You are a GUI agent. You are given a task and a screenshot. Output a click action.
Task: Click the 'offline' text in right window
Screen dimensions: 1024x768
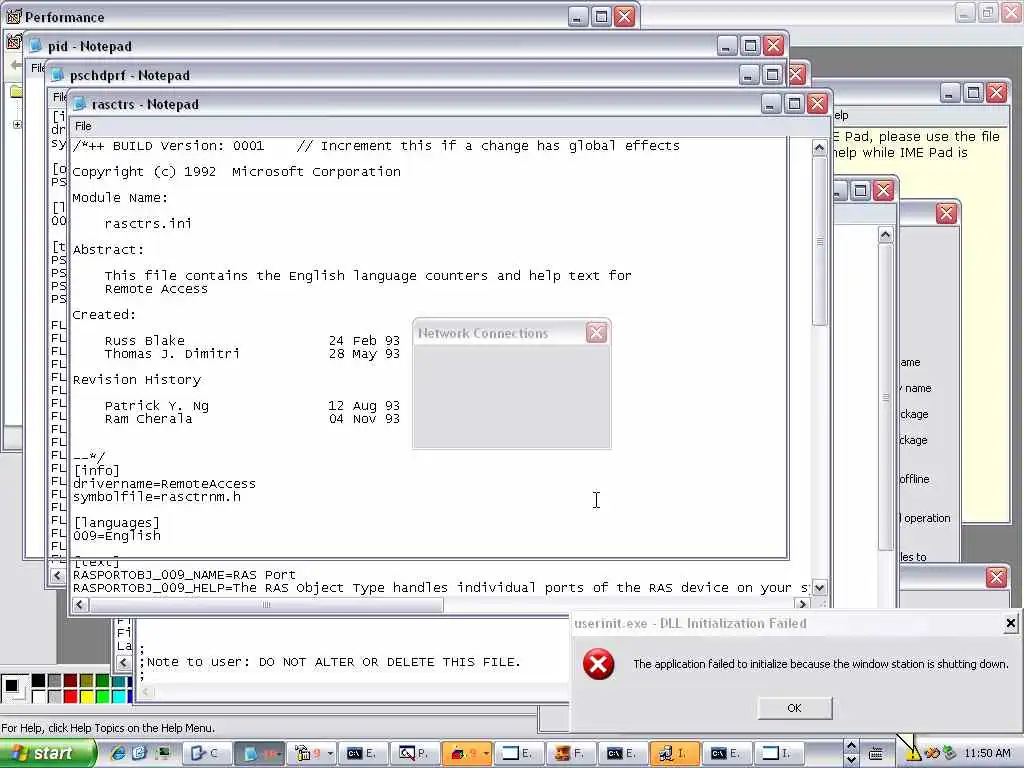(914, 479)
